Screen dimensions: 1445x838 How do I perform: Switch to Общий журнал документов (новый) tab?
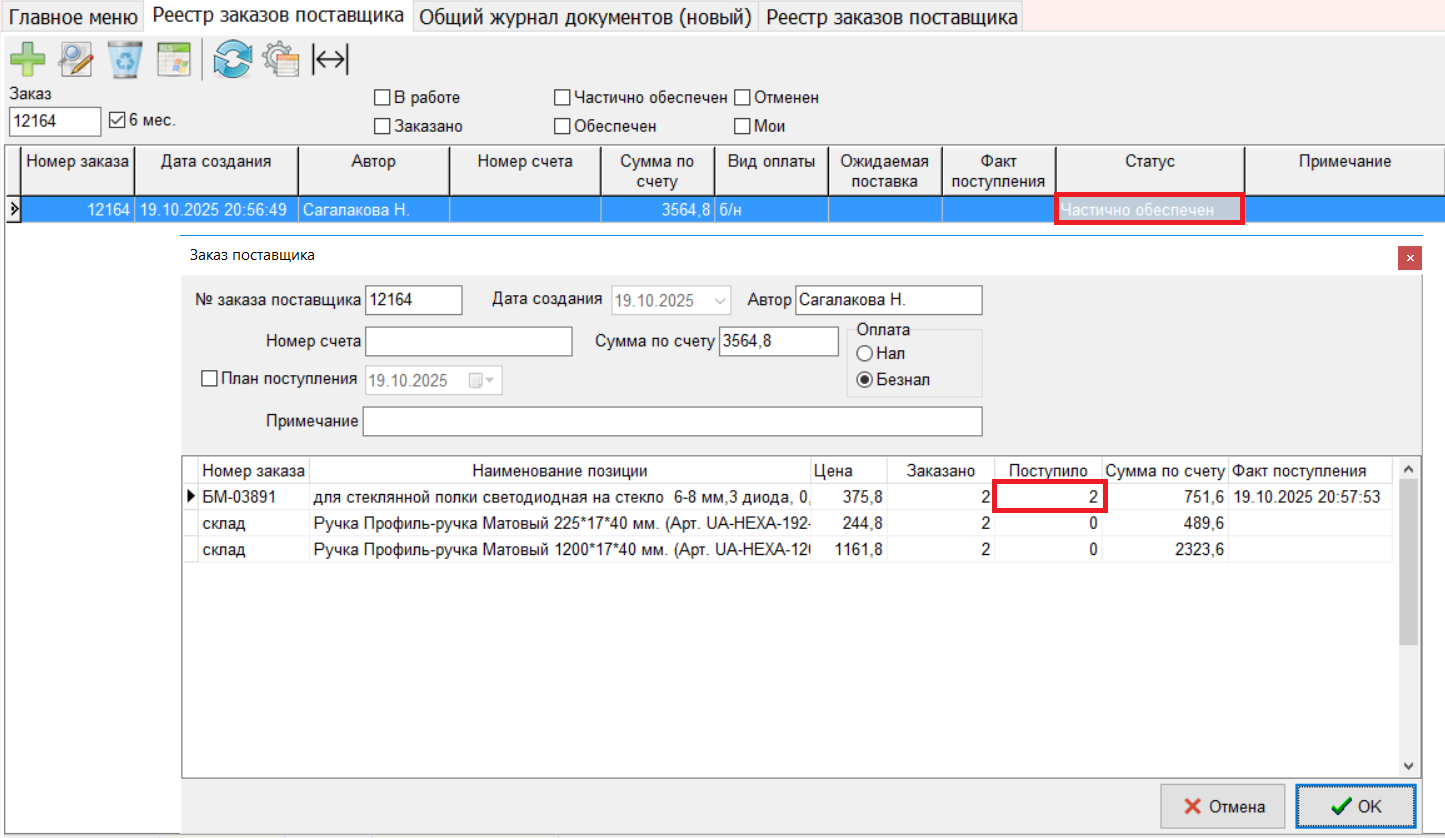pyautogui.click(x=585, y=17)
